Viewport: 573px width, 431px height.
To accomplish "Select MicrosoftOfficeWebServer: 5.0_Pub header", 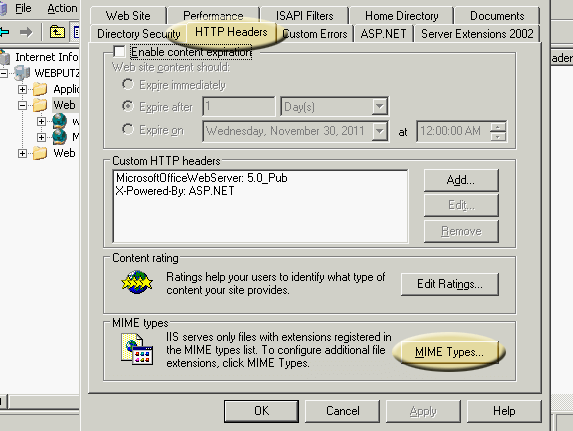I will [x=202, y=178].
